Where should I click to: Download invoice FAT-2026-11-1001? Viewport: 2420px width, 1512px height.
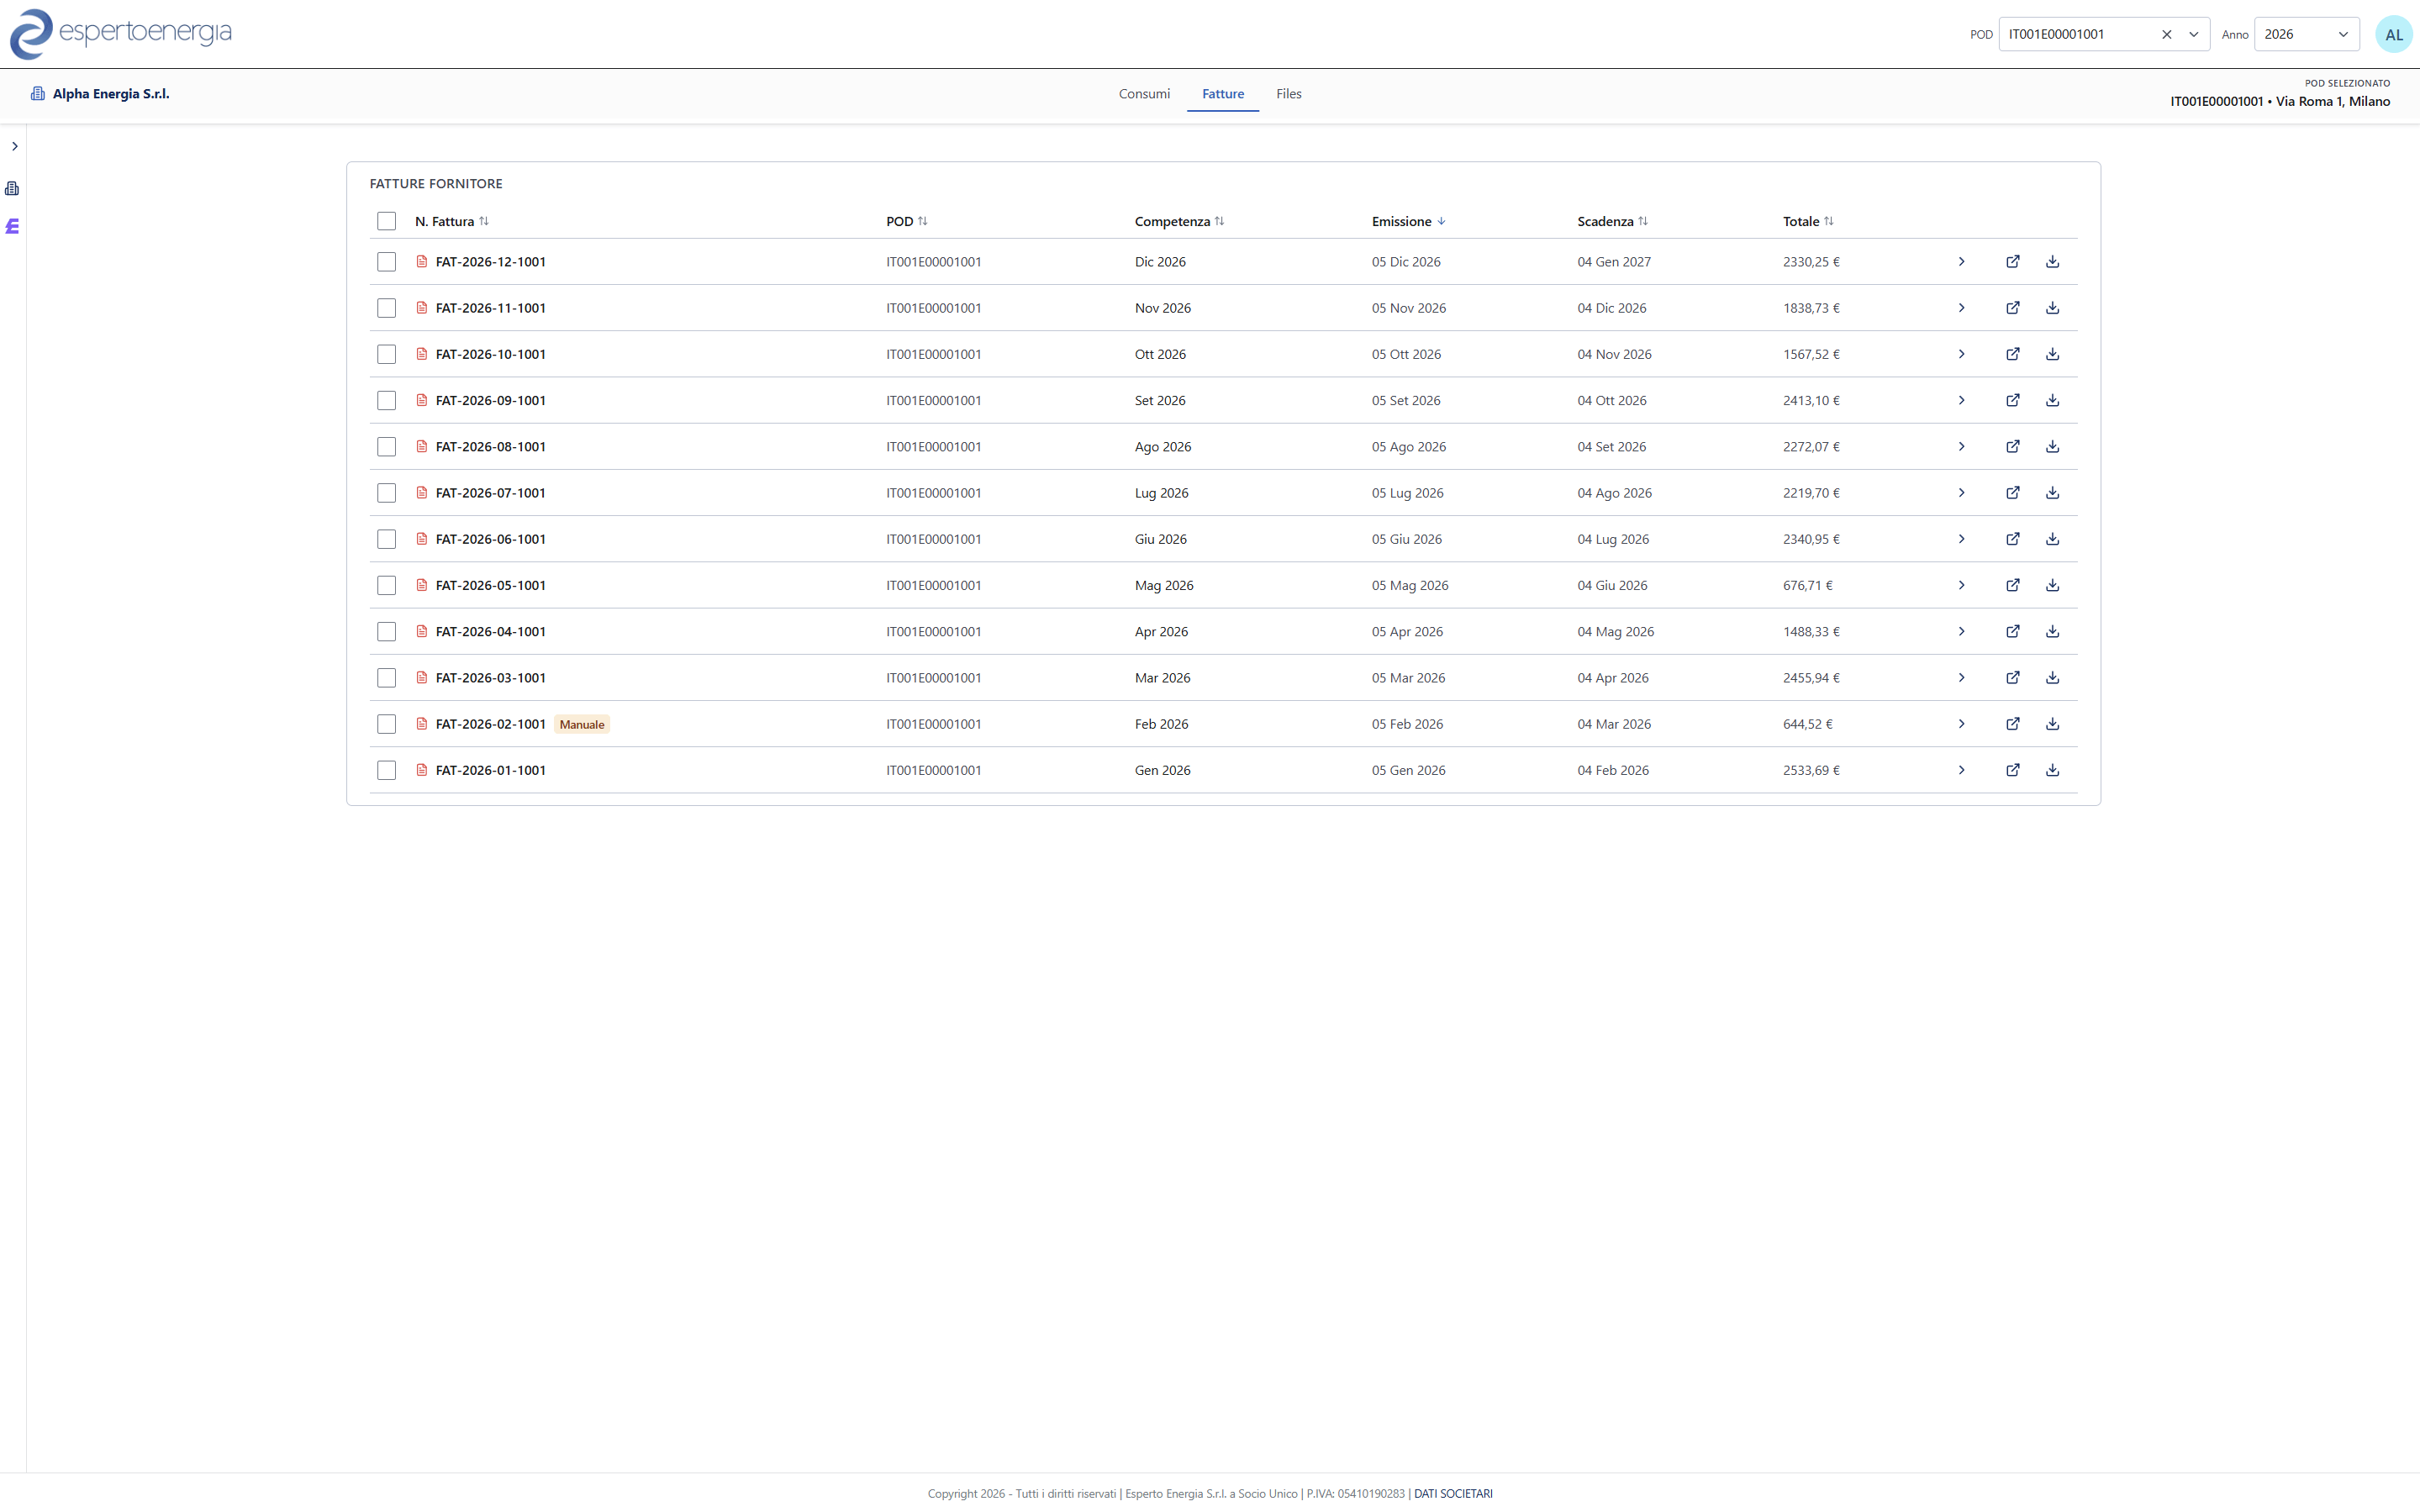click(2052, 308)
